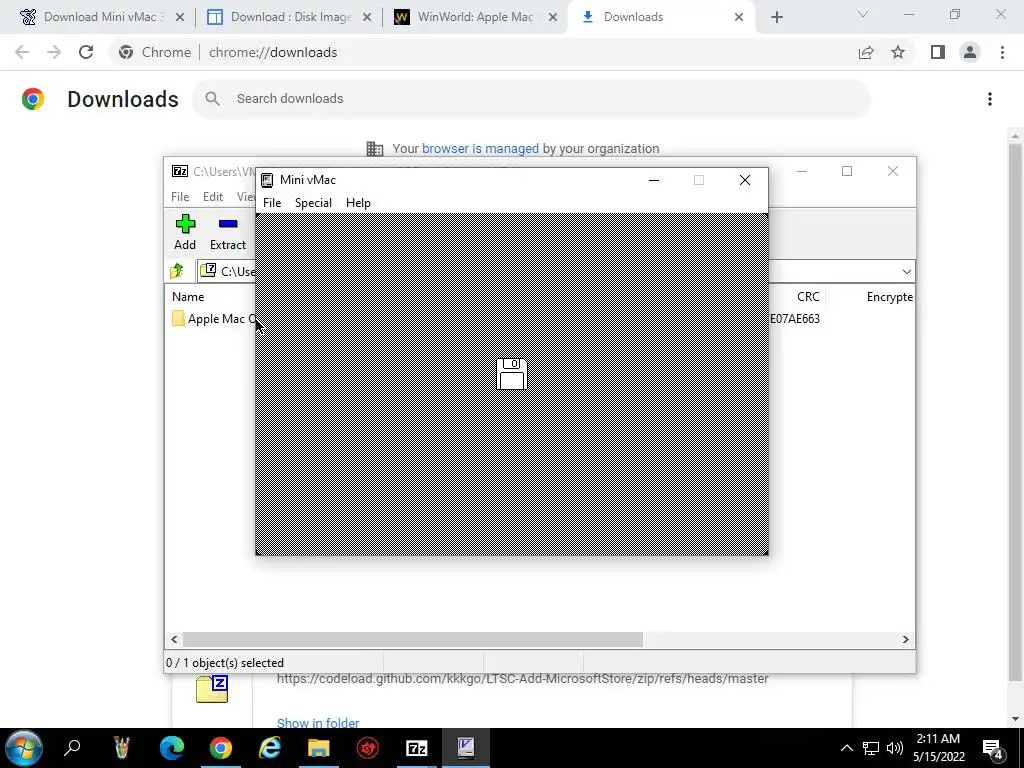Click the floppy disk icon in the emulator
Viewport: 1024px width, 768px height.
[511, 374]
